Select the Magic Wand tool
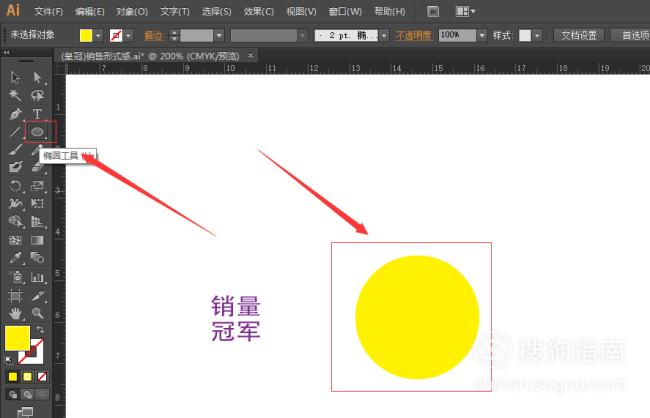This screenshot has width=650, height=418. click(15, 95)
